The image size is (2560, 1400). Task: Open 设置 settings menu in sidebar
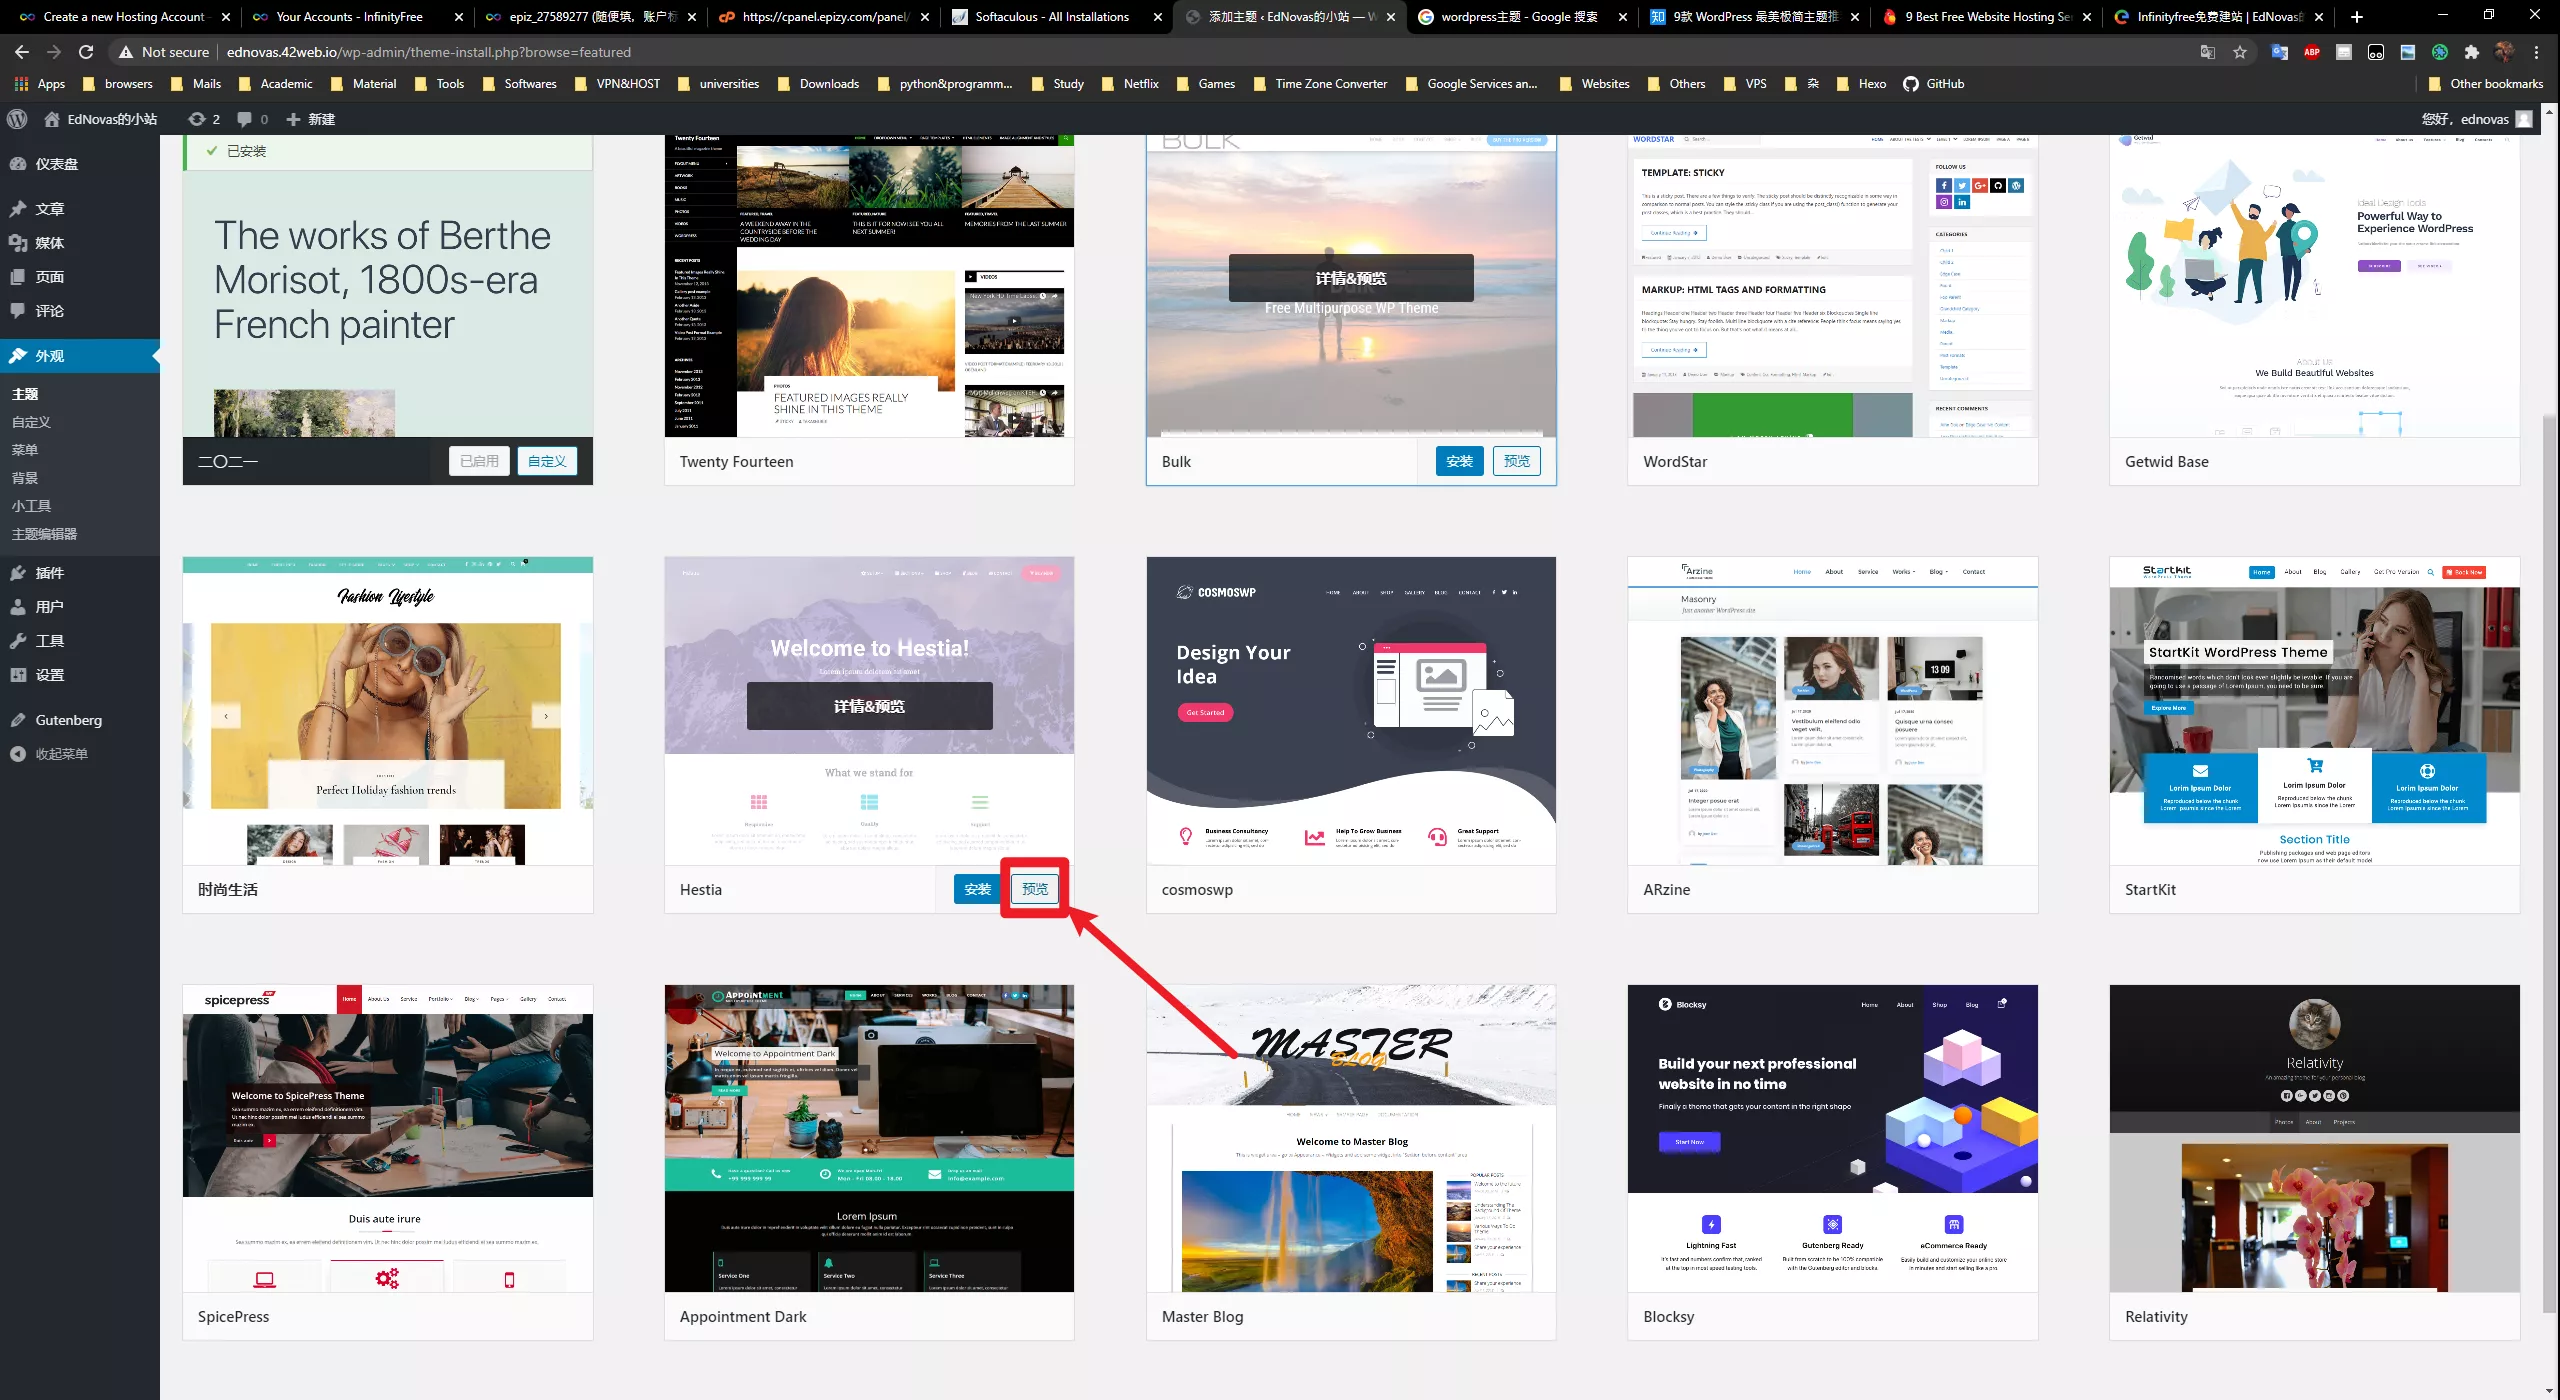click(x=49, y=675)
